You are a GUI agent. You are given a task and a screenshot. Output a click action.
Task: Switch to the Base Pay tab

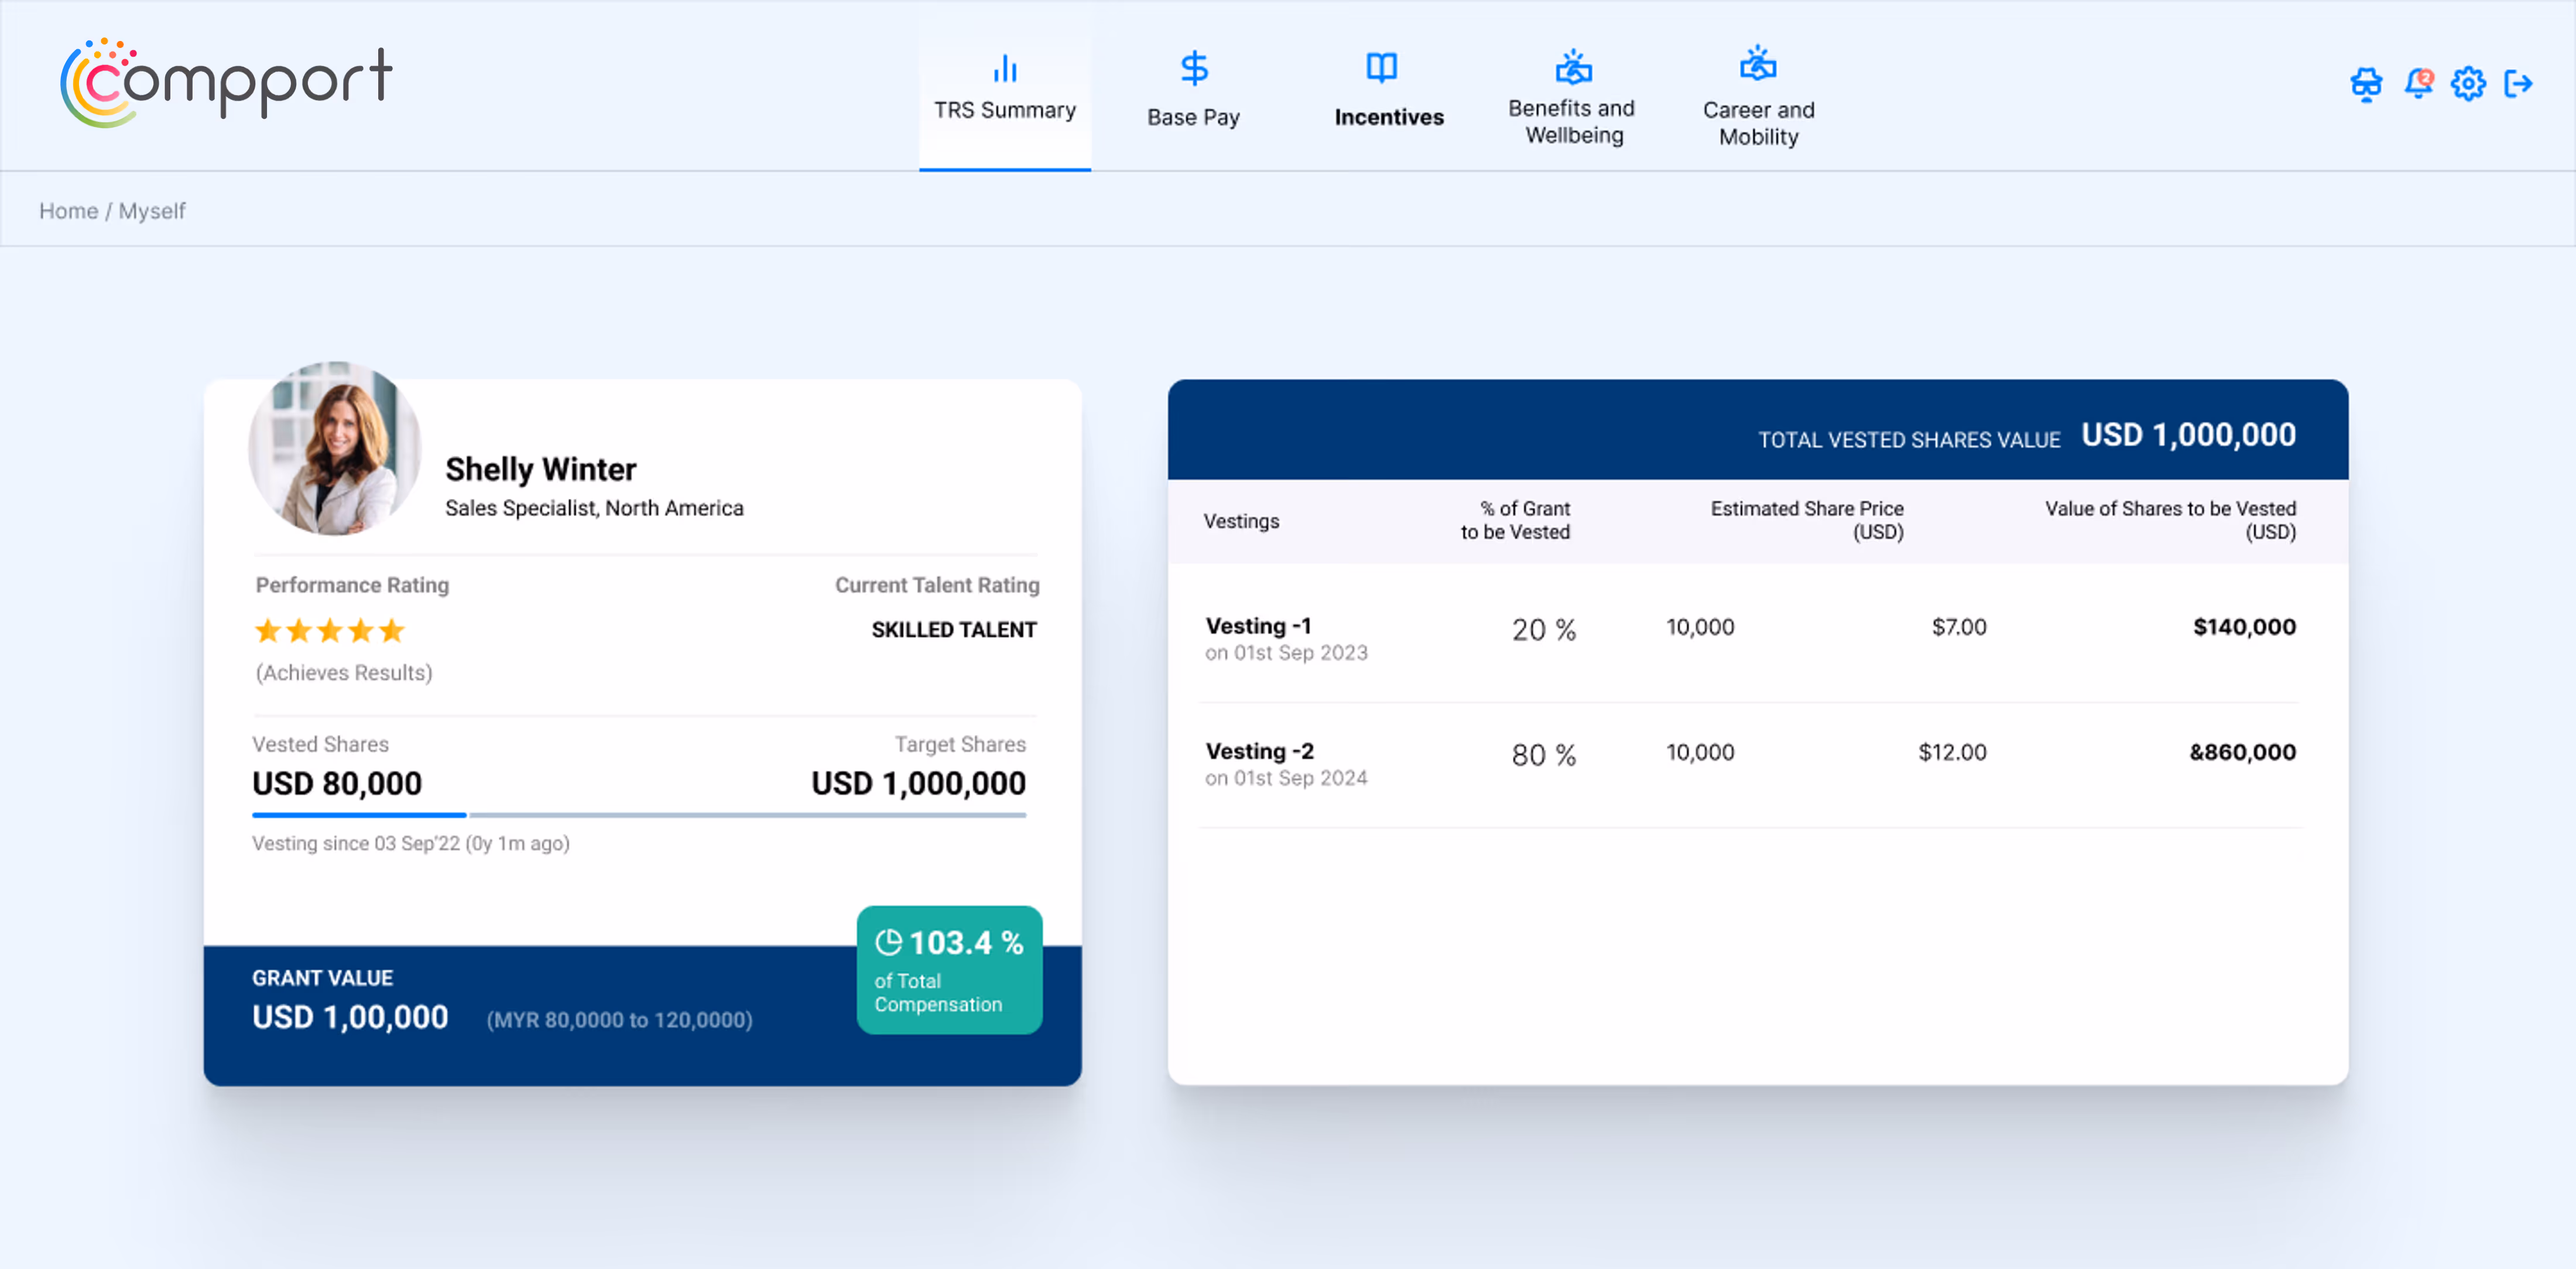pyautogui.click(x=1193, y=116)
